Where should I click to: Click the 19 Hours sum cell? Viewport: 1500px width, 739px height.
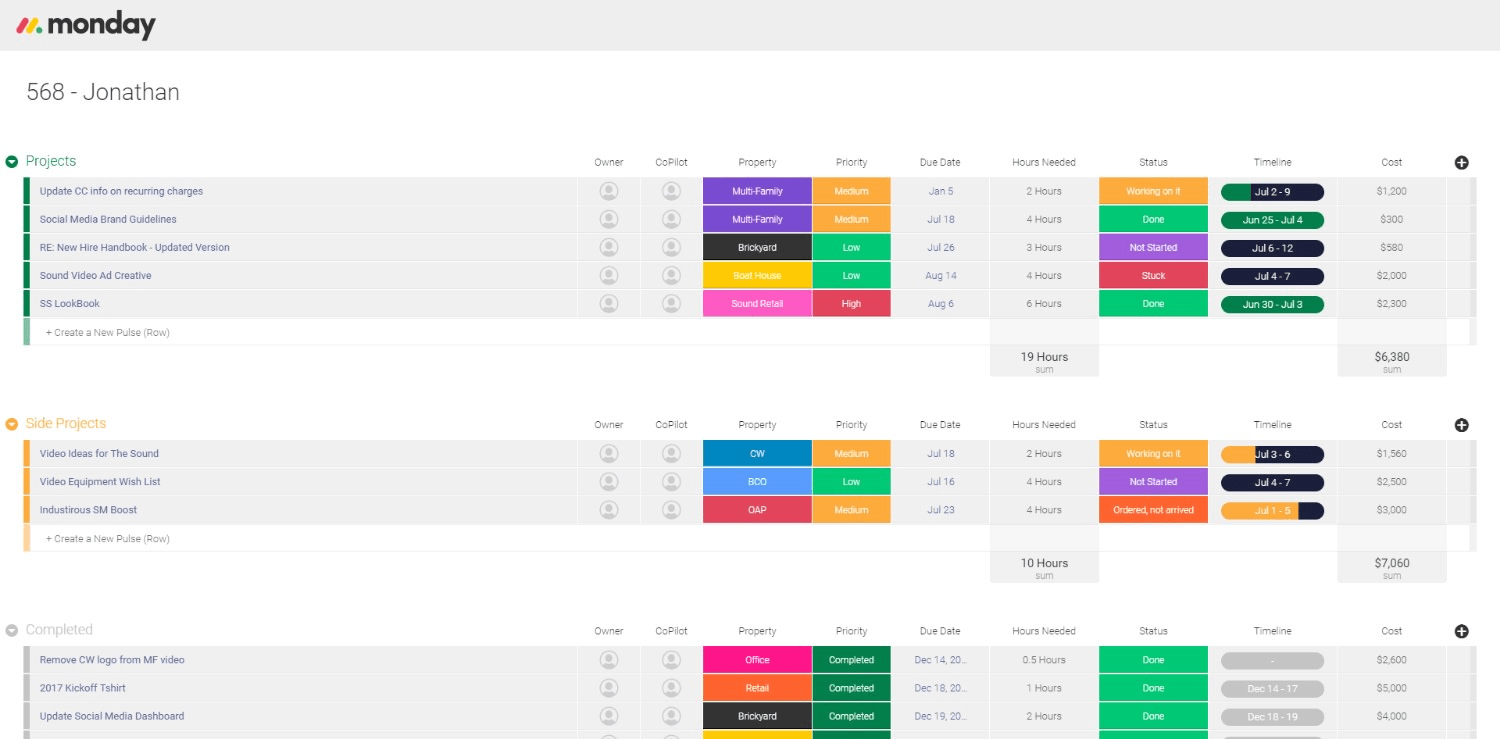point(1044,362)
